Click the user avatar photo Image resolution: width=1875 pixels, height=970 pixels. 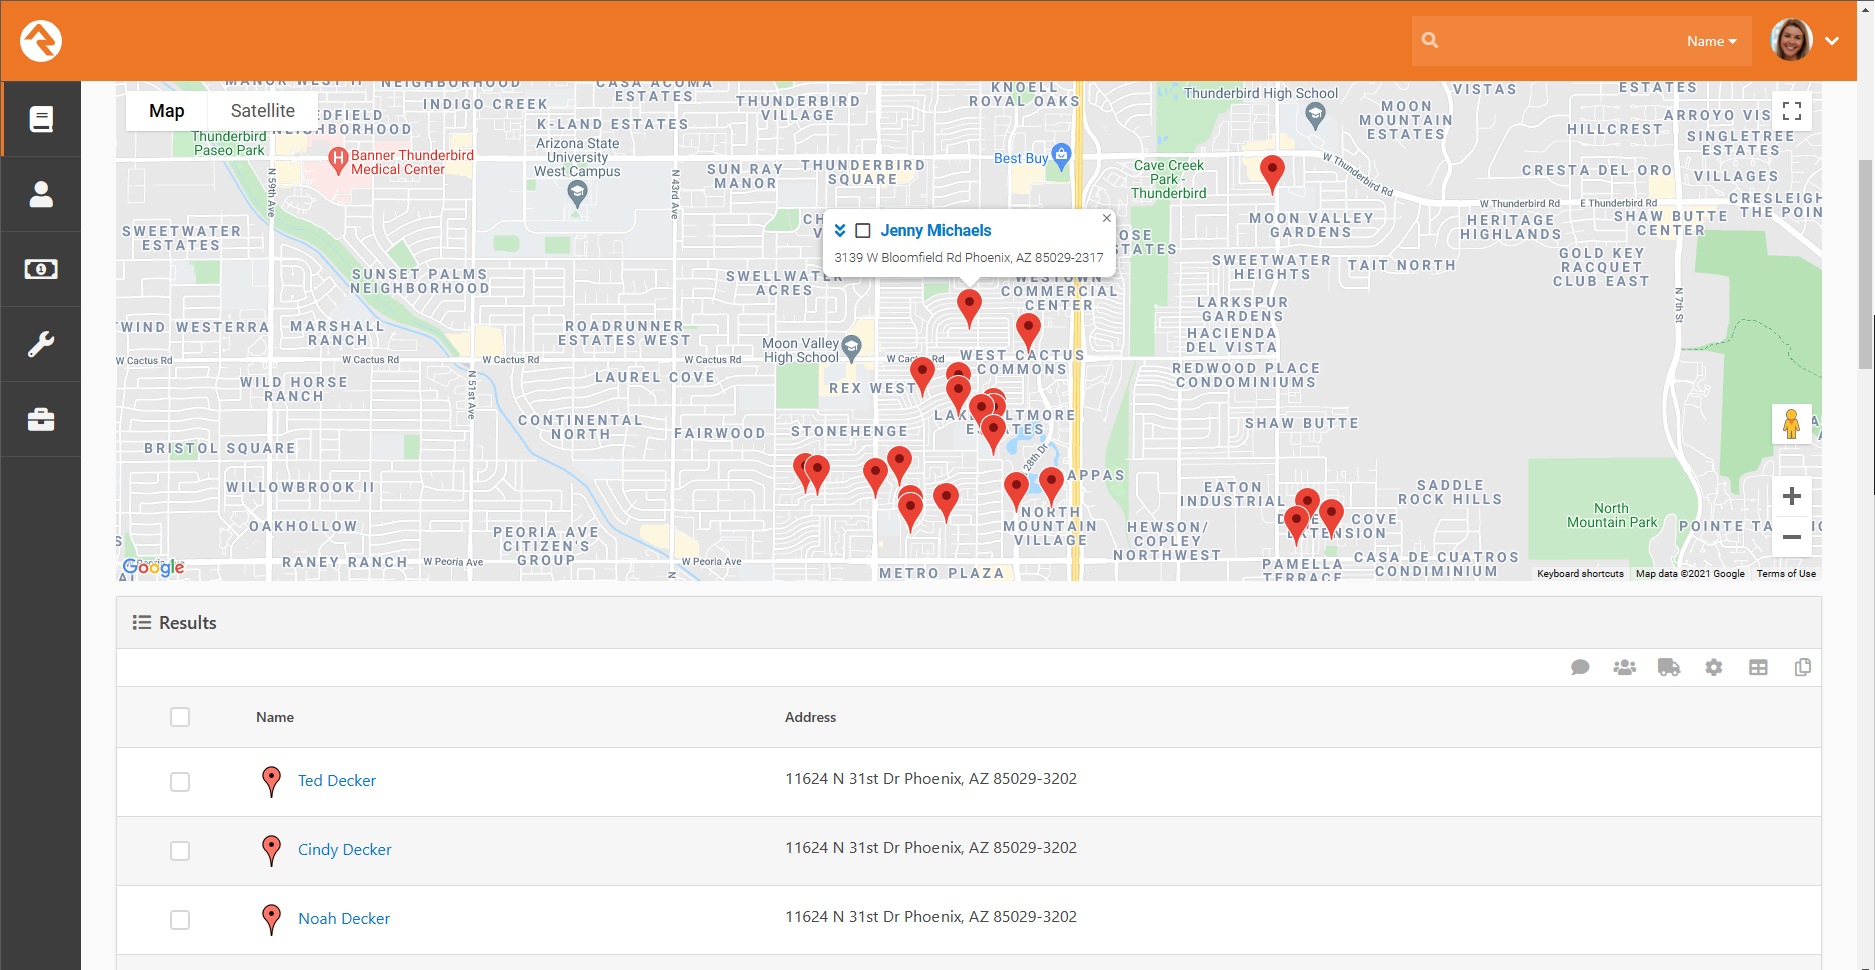[x=1791, y=41]
